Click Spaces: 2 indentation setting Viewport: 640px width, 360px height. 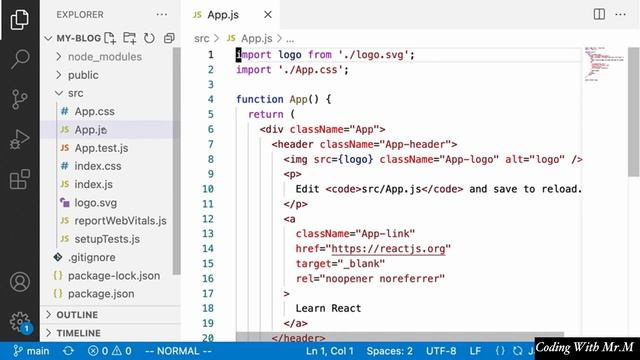click(x=389, y=351)
